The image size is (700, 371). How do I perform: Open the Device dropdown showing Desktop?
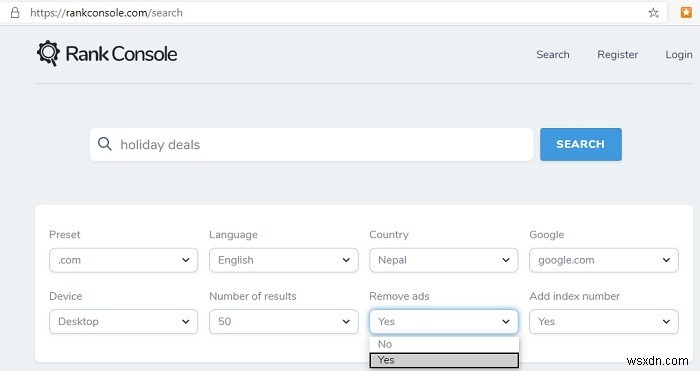(x=123, y=321)
